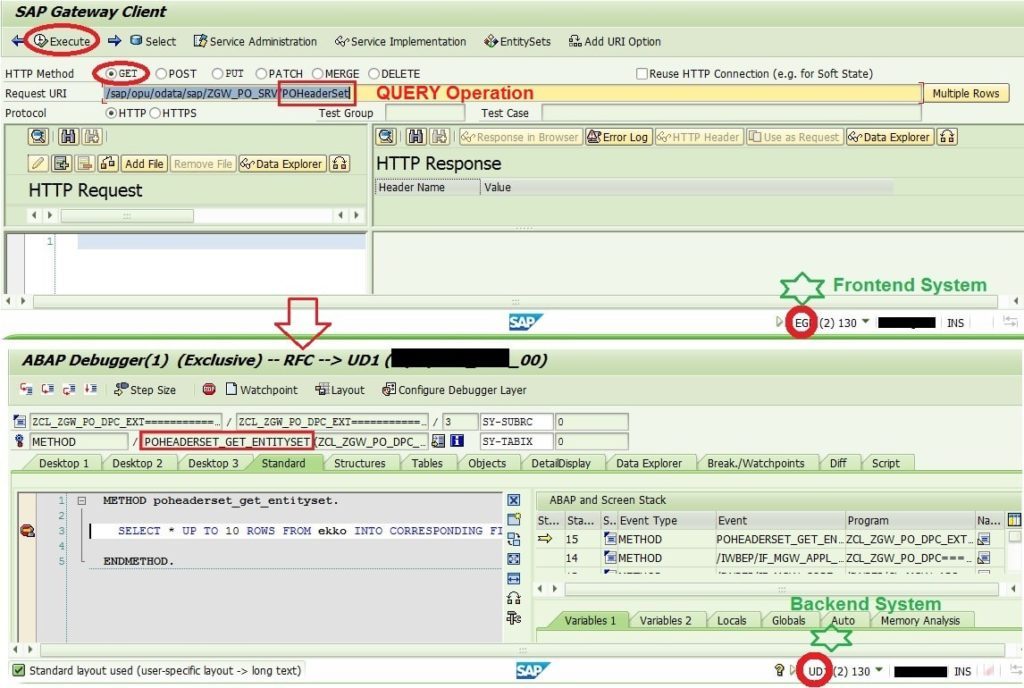Click Layout in debugger toolbar
Viewport: 1024px width, 688px height.
(340, 390)
